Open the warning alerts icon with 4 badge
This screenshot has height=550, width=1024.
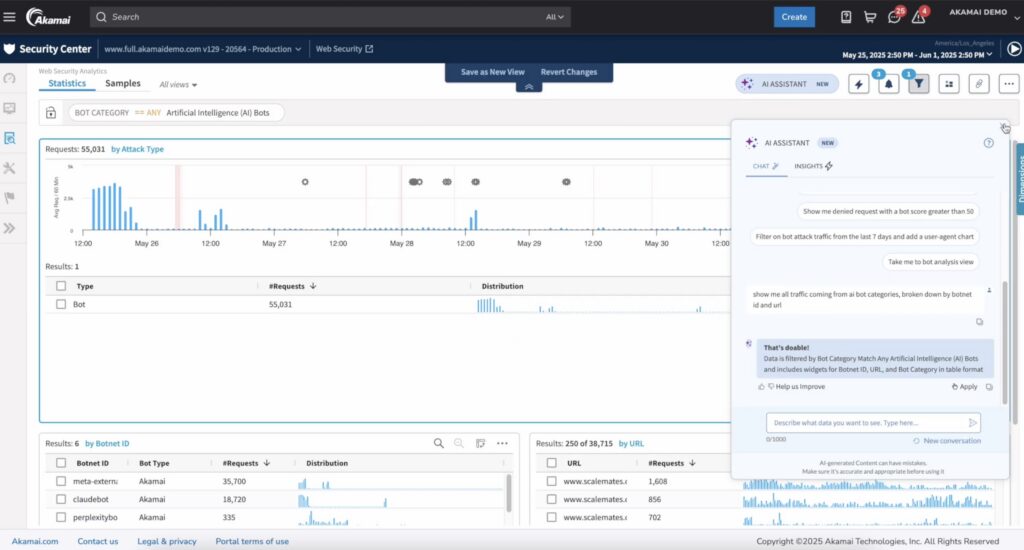click(x=919, y=17)
